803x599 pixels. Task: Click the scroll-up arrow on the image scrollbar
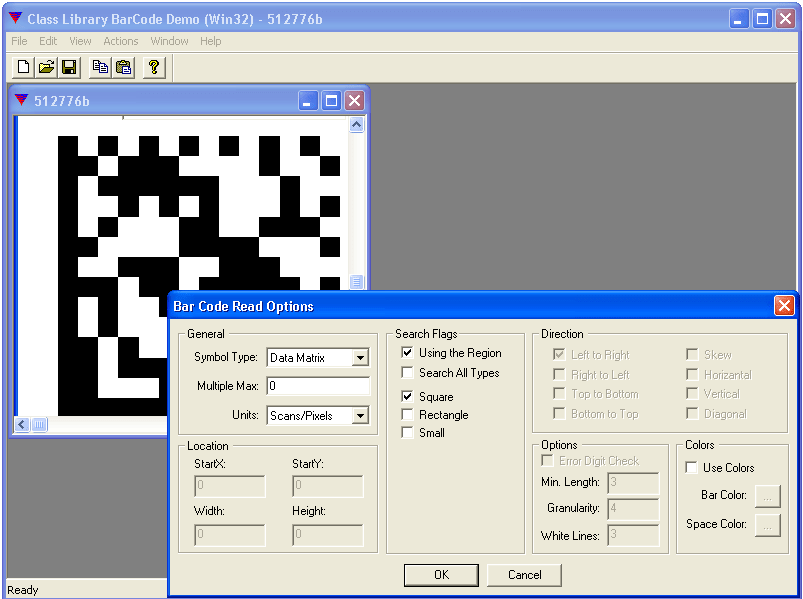pos(358,124)
